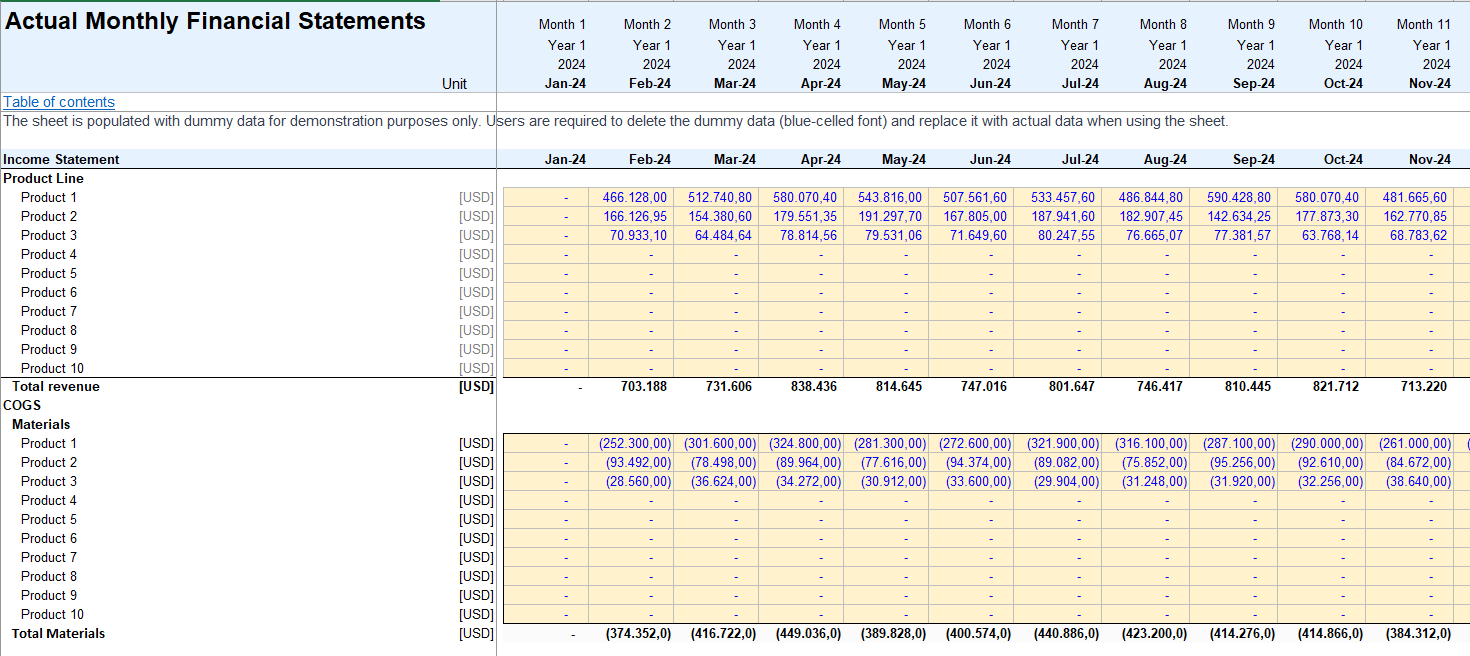The width and height of the screenshot is (1470, 656).
Task: Select cell containing 162.770,85
Action: 1409,216
